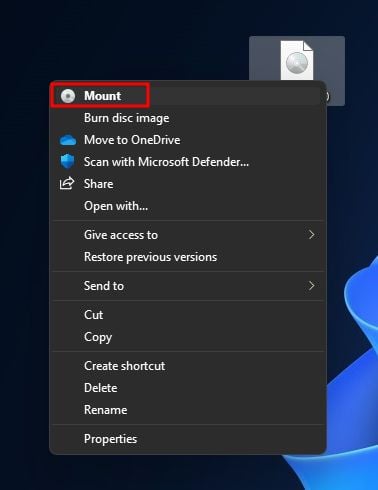The width and height of the screenshot is (378, 490).
Task: Click the disc icon beside Mount
Action: (x=68, y=96)
